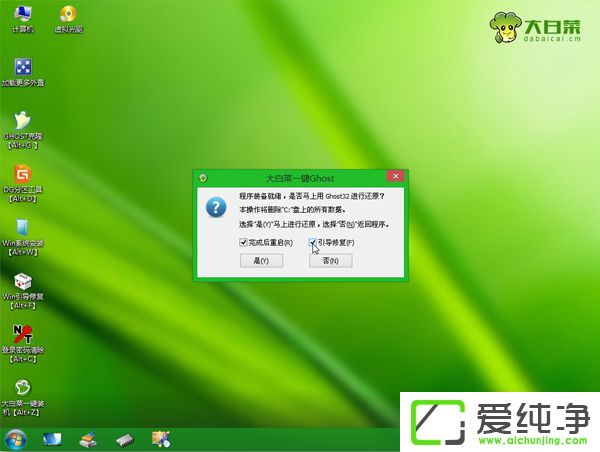Launch the GHOST克隆 desktop shortcut

coord(22,120)
